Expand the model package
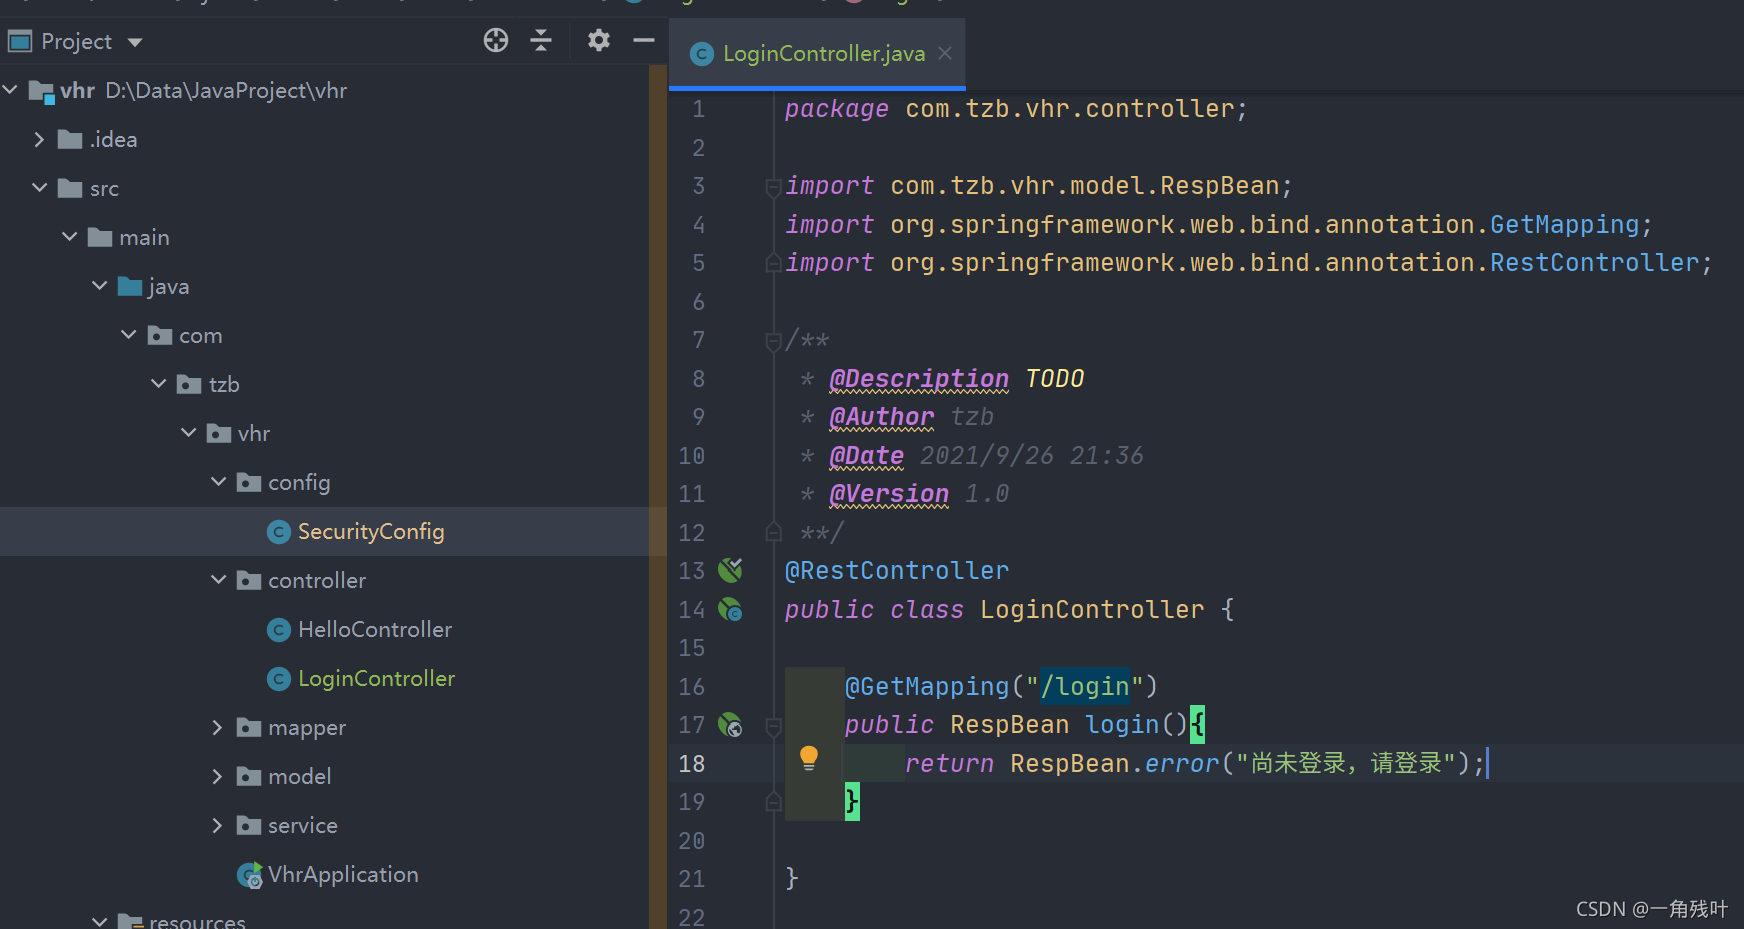The height and width of the screenshot is (929, 1744). [218, 776]
